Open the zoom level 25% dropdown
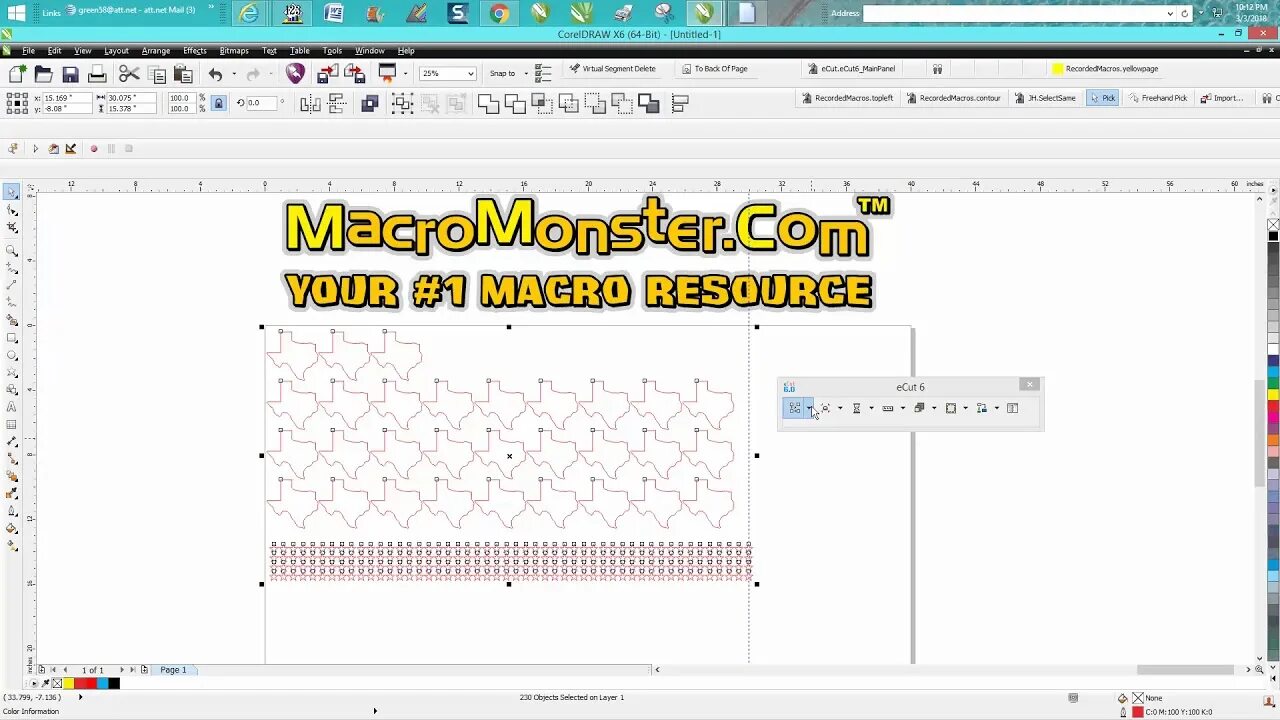The height and width of the screenshot is (720, 1280). click(469, 73)
